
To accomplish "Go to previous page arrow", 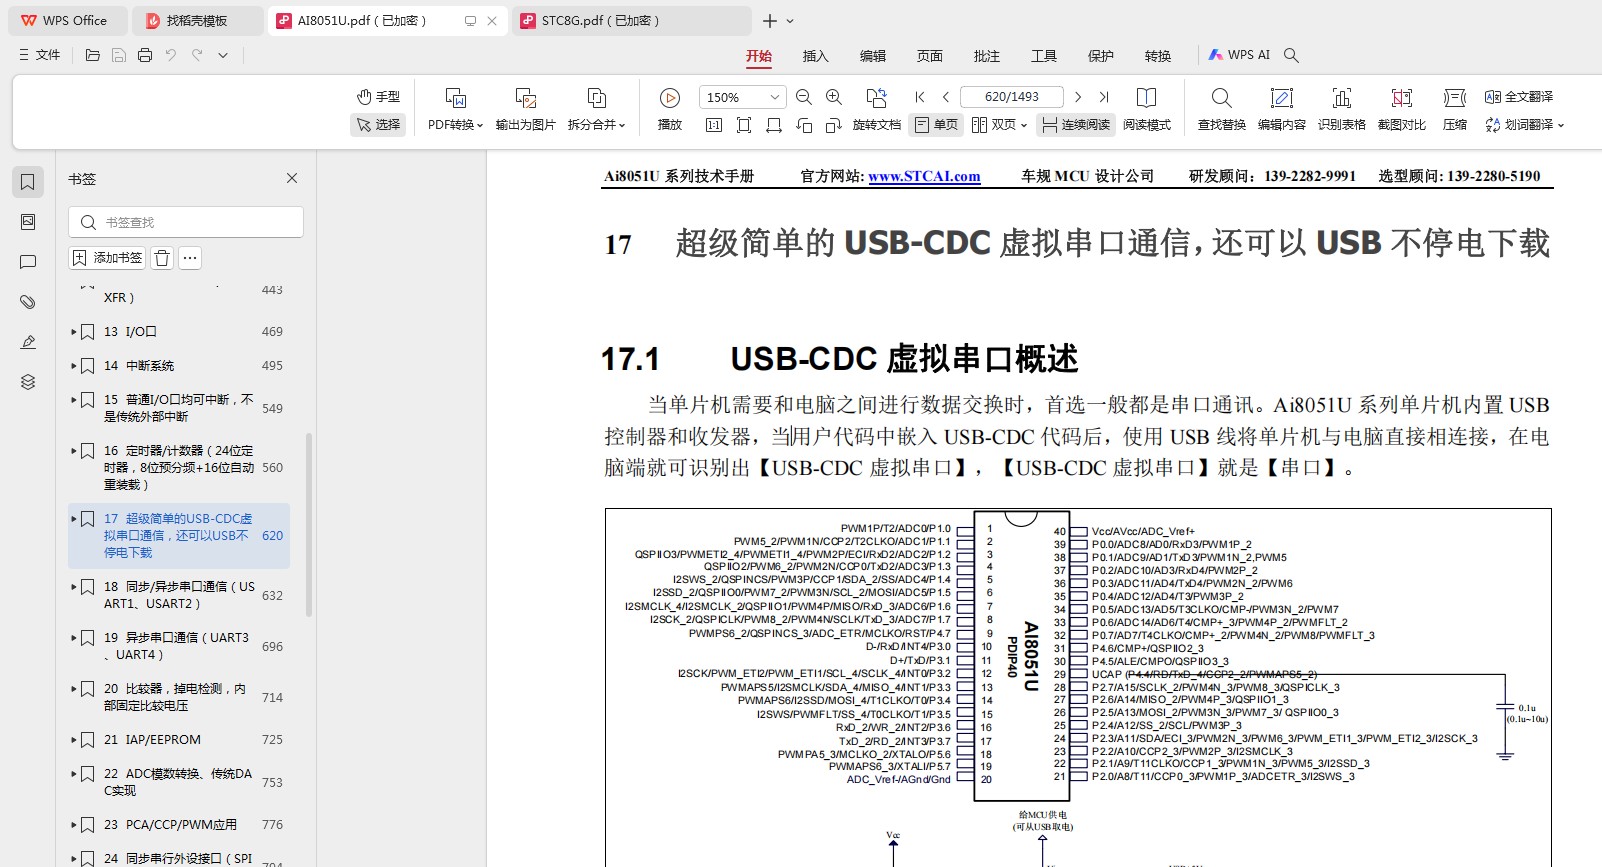I will [946, 97].
